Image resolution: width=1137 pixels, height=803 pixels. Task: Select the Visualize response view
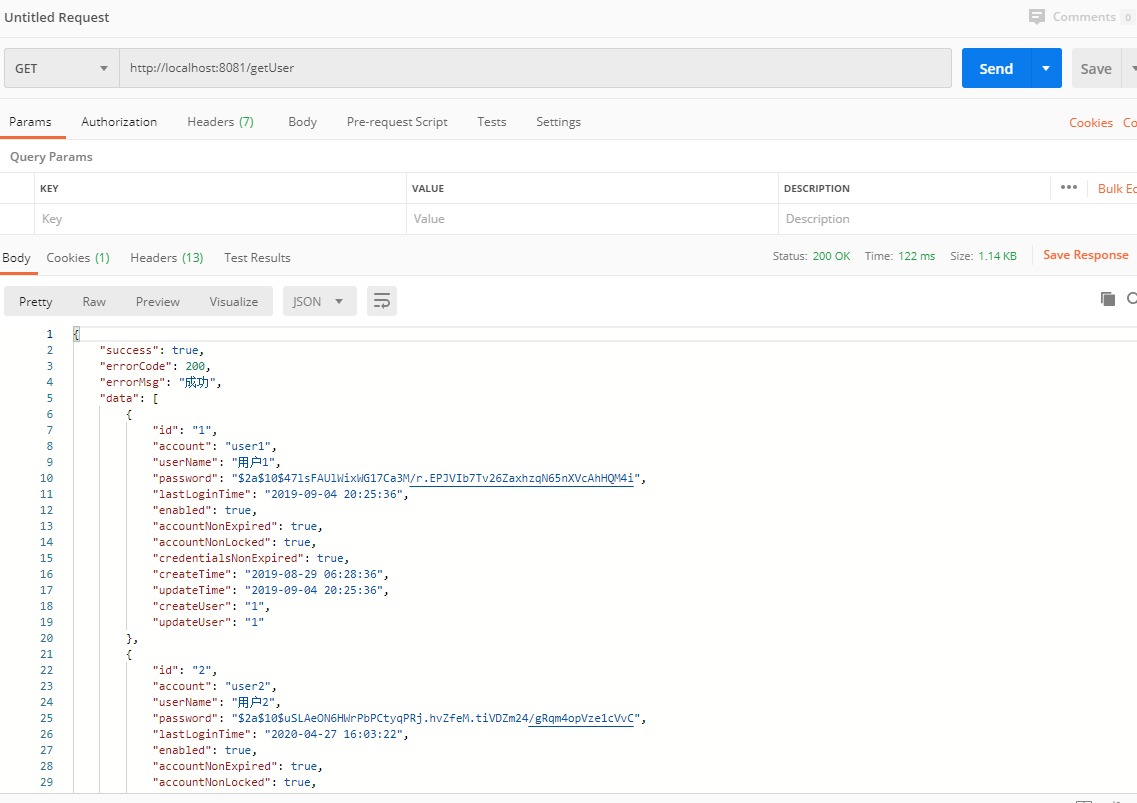pos(233,301)
